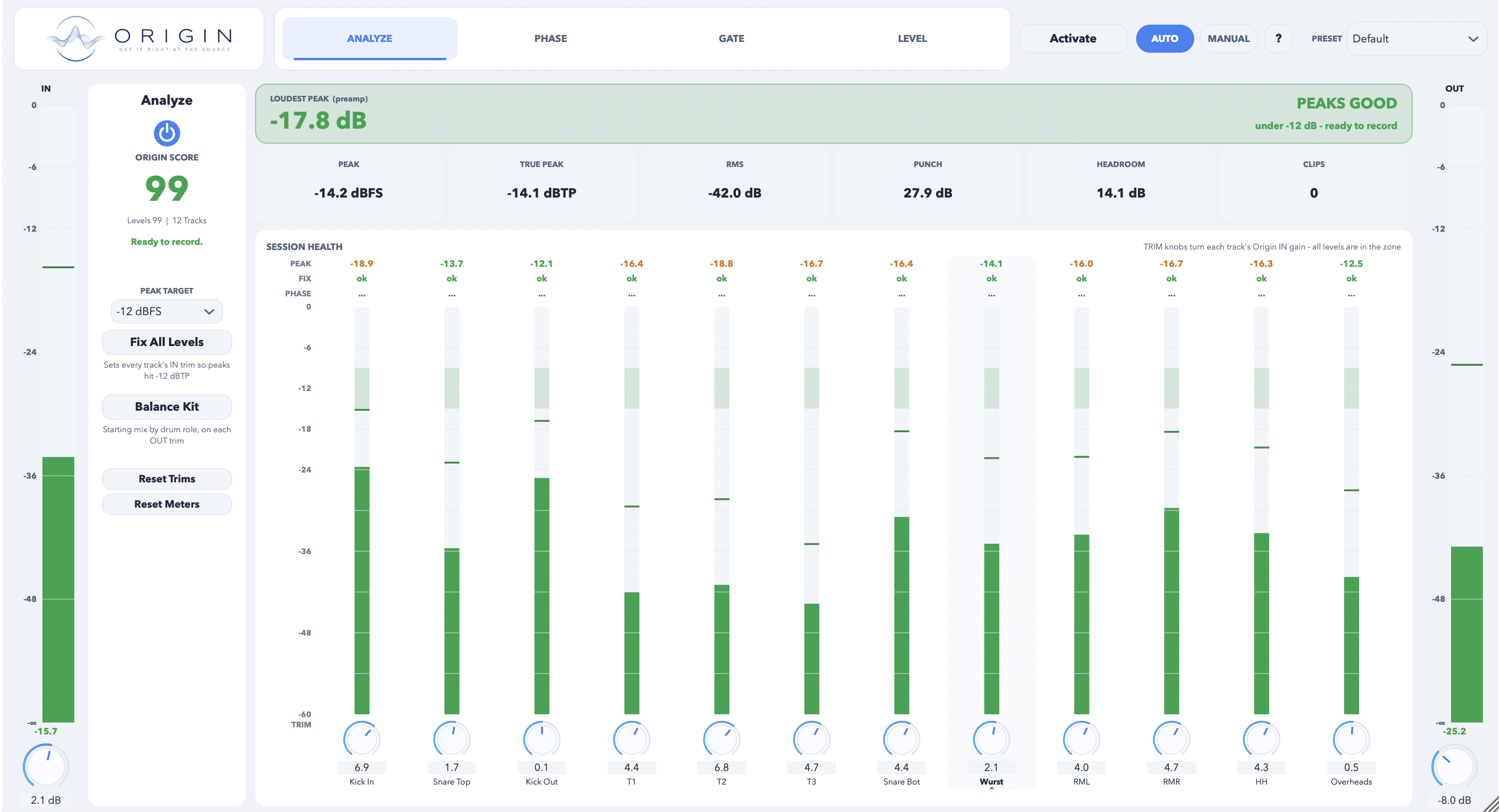Open the Default preset dropdown
This screenshot has height=812, width=1500.
[x=1415, y=39]
